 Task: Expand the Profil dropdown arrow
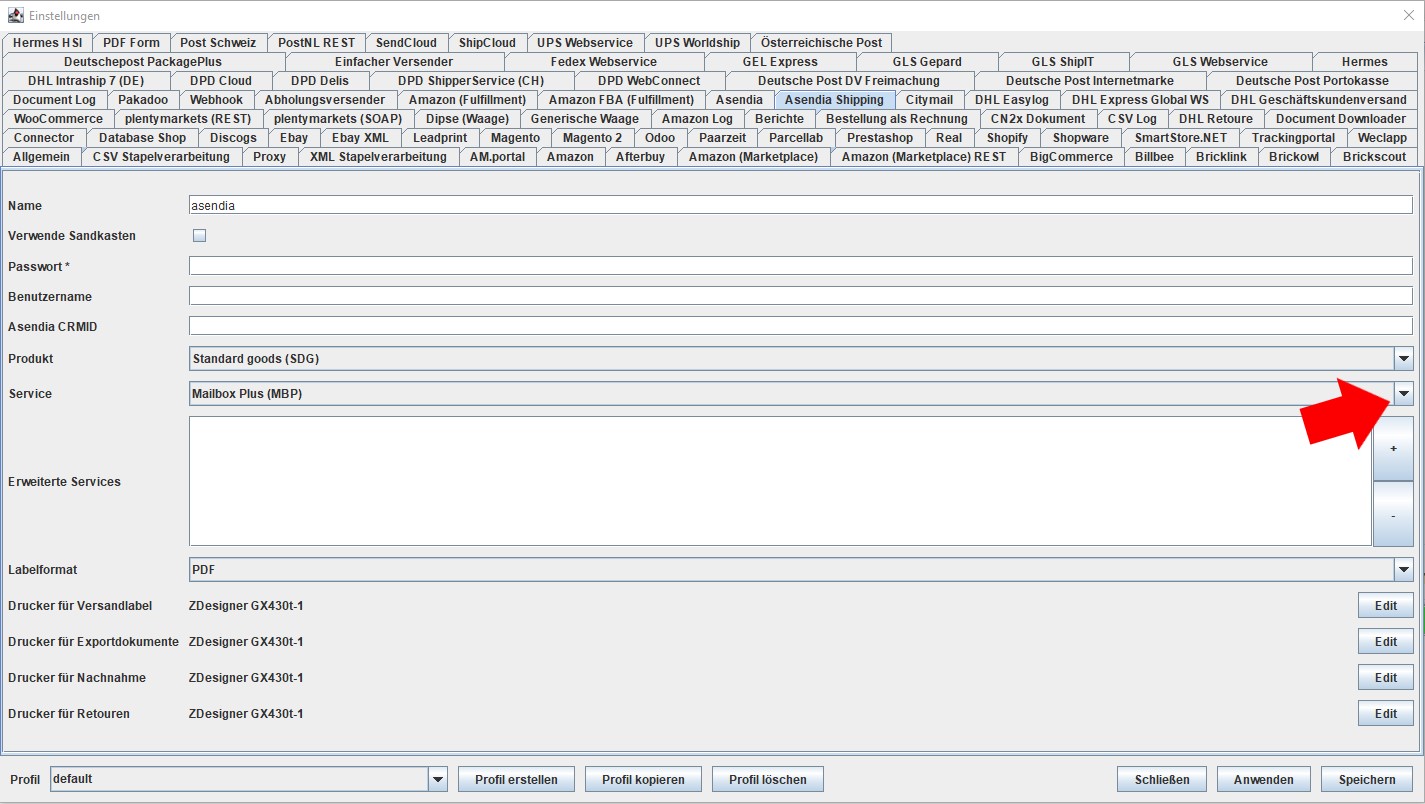(x=438, y=779)
